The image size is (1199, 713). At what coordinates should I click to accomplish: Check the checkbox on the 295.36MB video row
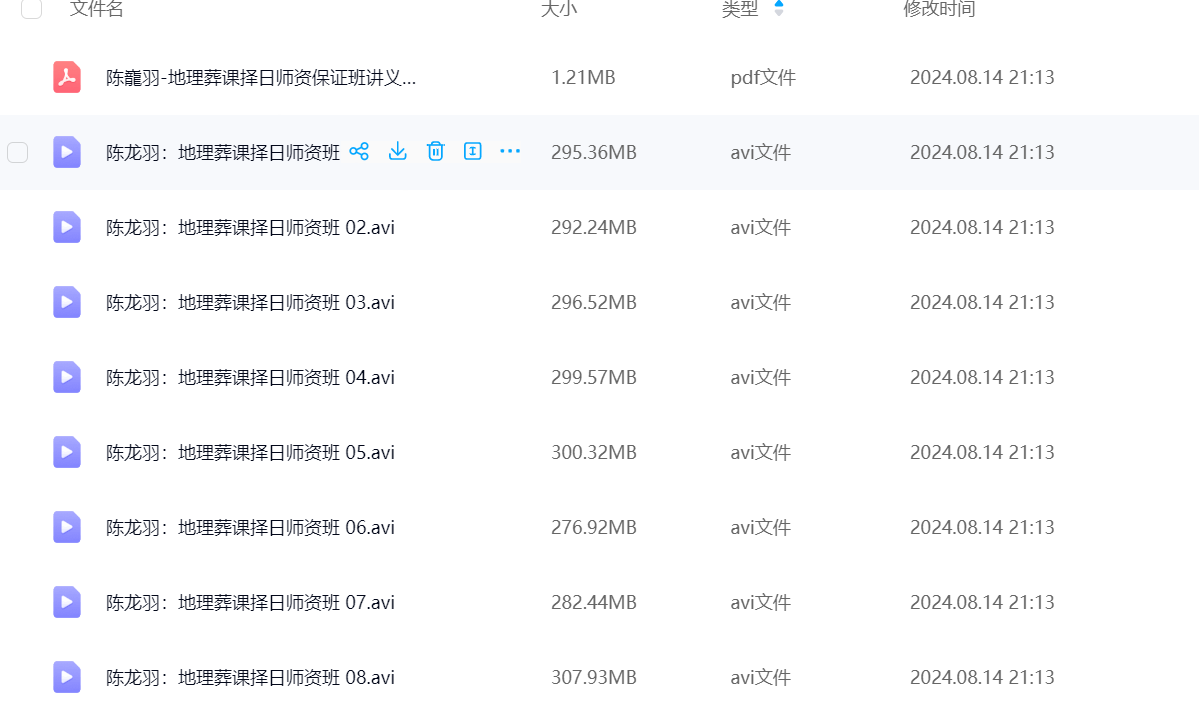(x=18, y=152)
